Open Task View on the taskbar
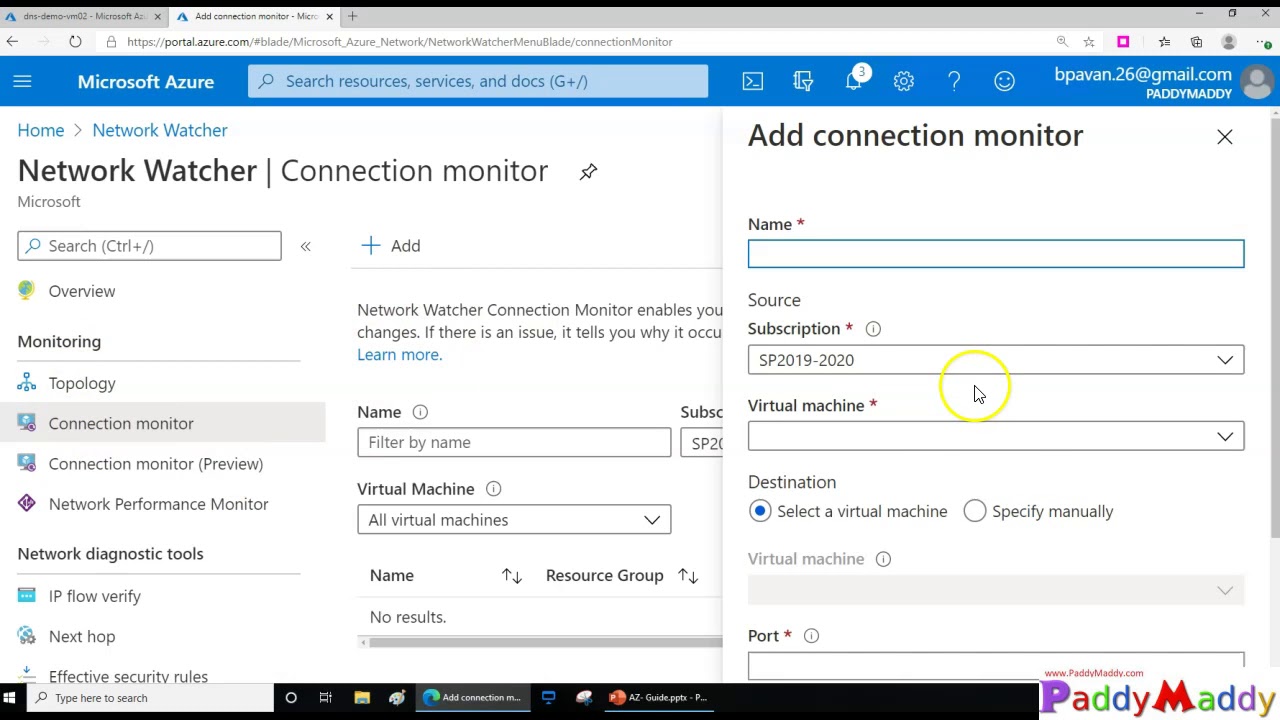 pyautogui.click(x=325, y=698)
